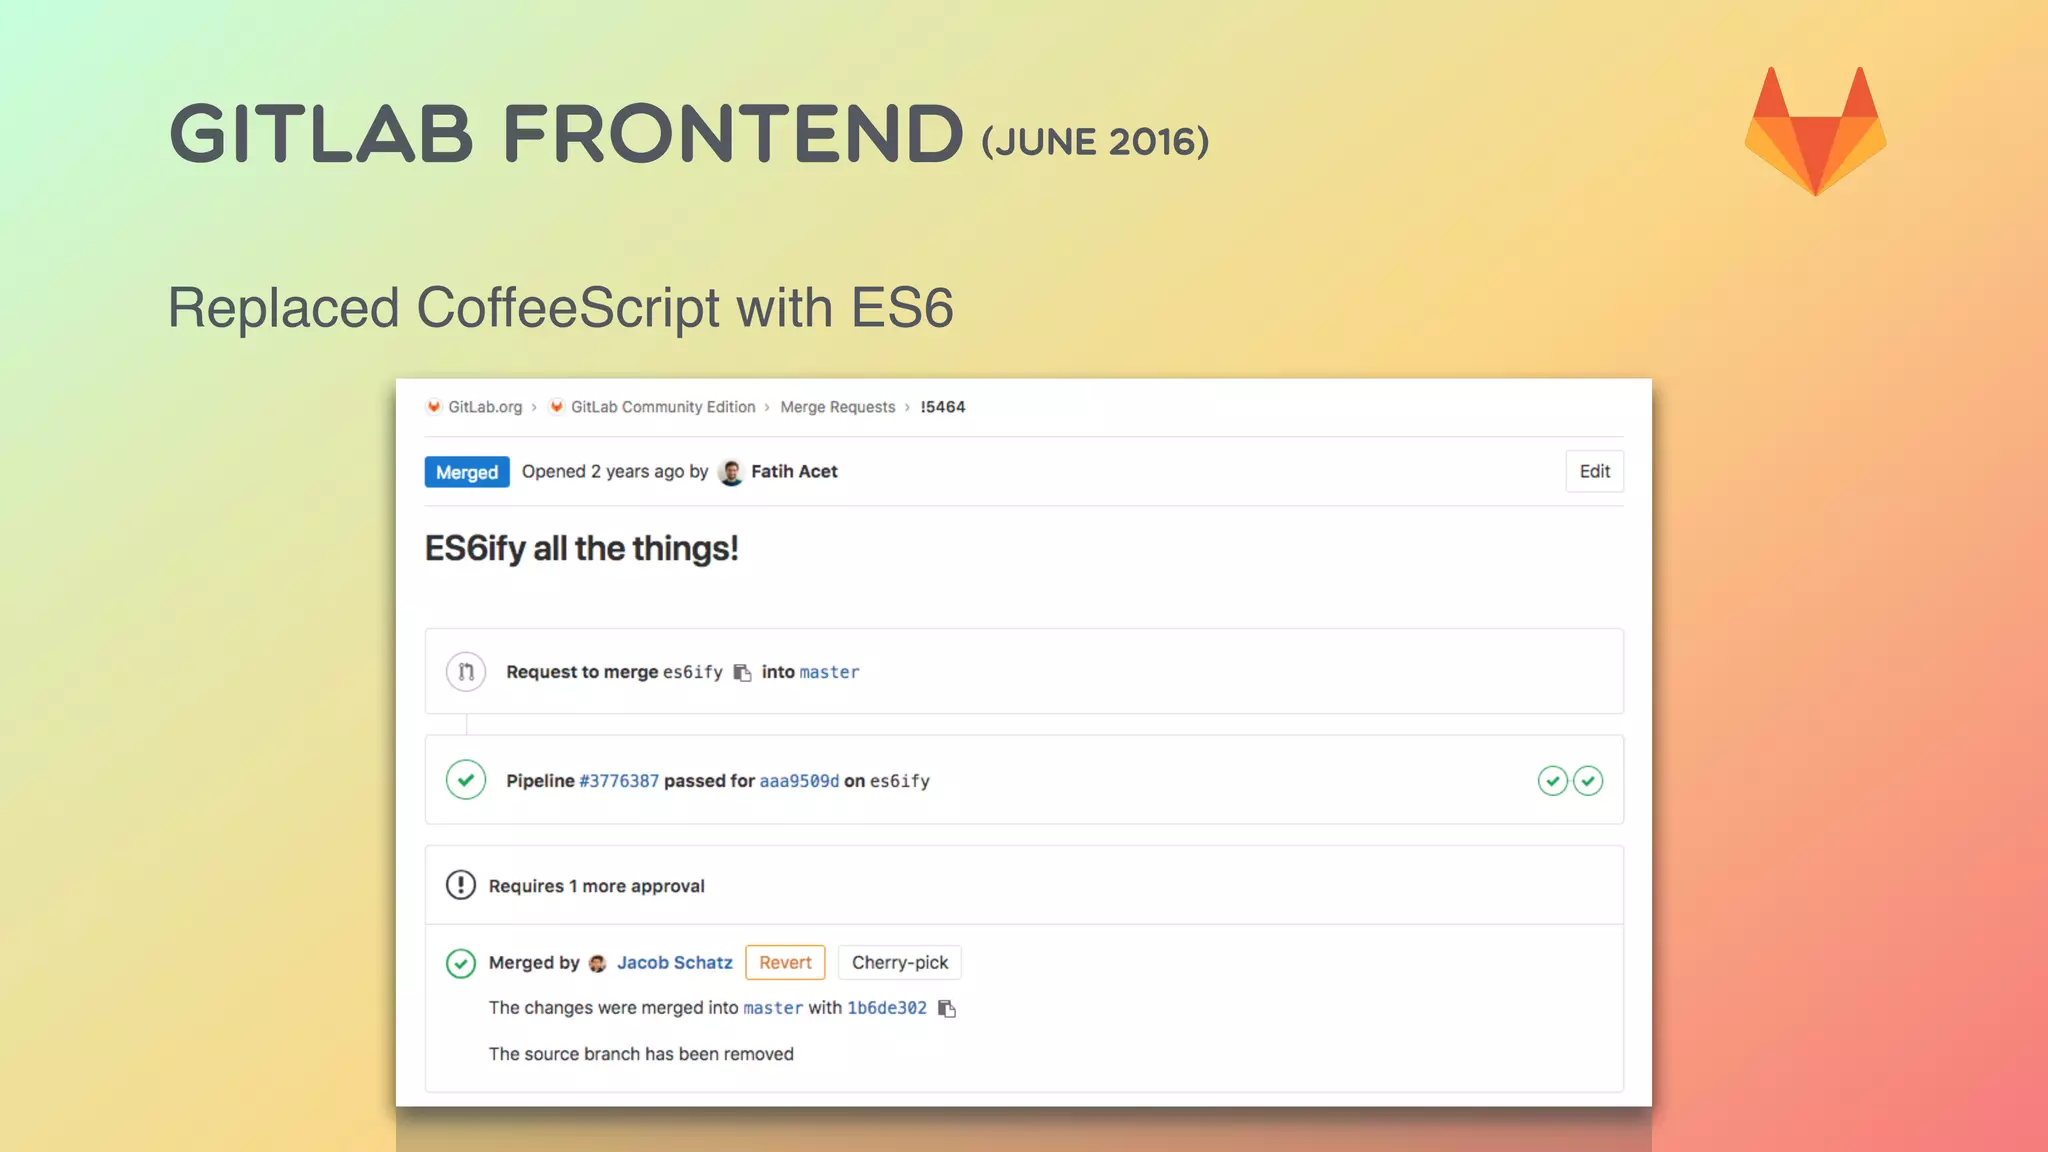Viewport: 2048px width, 1152px height.
Task: Open Fatih Acet's avatar picture
Action: tap(731, 472)
